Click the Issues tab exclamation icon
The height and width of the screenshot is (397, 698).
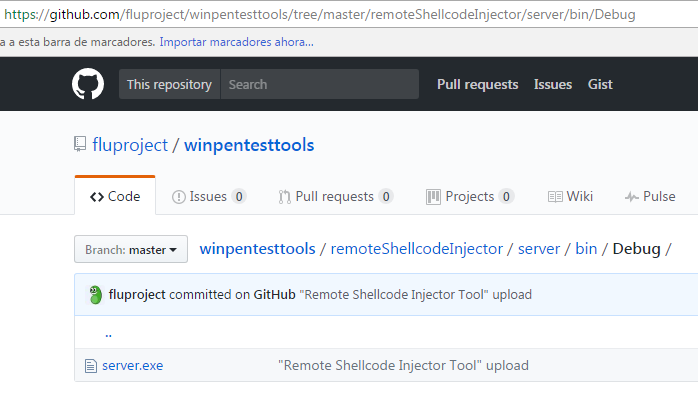pos(179,197)
